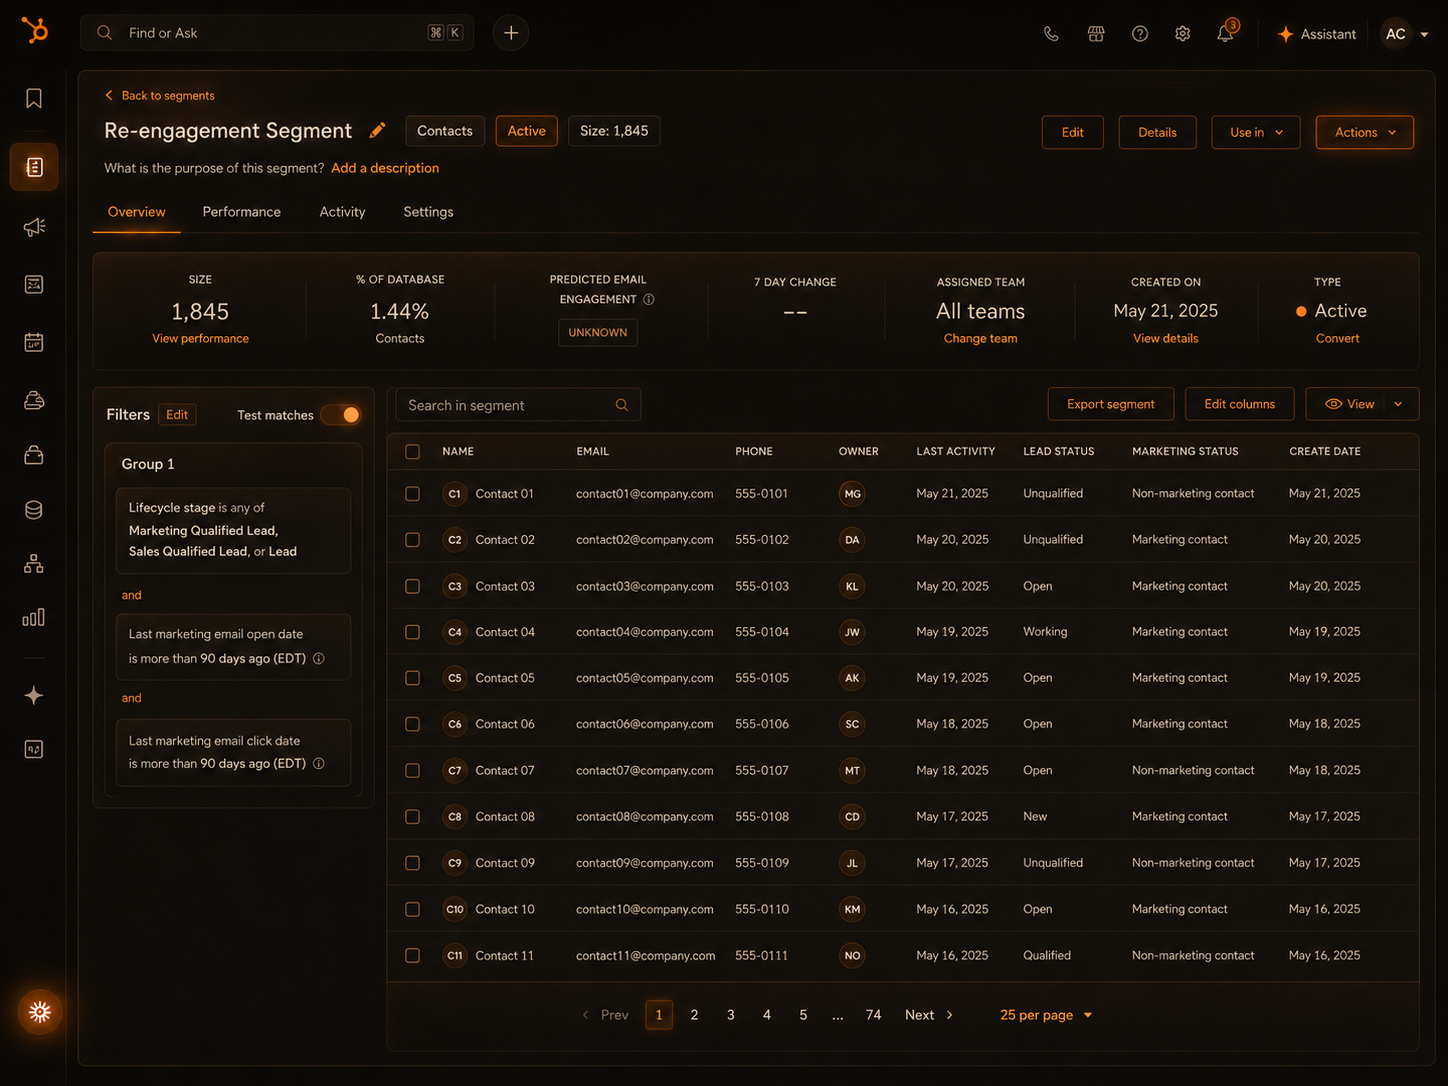The height and width of the screenshot is (1086, 1448).
Task: Open the Bookmarks sidebar icon
Action: click(x=34, y=98)
